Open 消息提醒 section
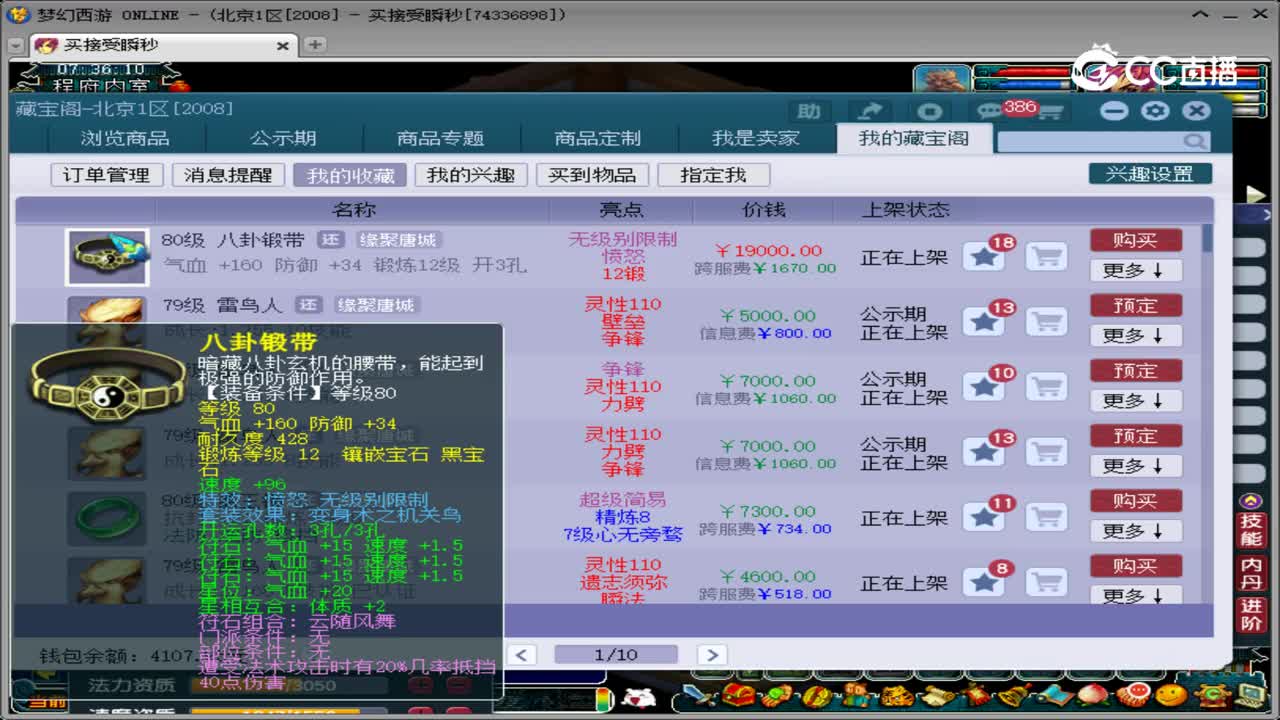 (229, 175)
